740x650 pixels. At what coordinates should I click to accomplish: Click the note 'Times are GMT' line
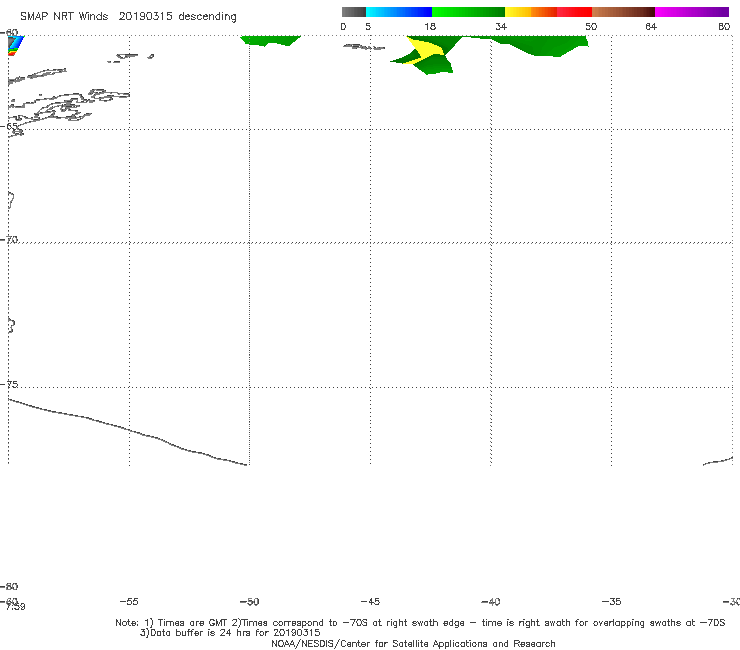pos(420,623)
